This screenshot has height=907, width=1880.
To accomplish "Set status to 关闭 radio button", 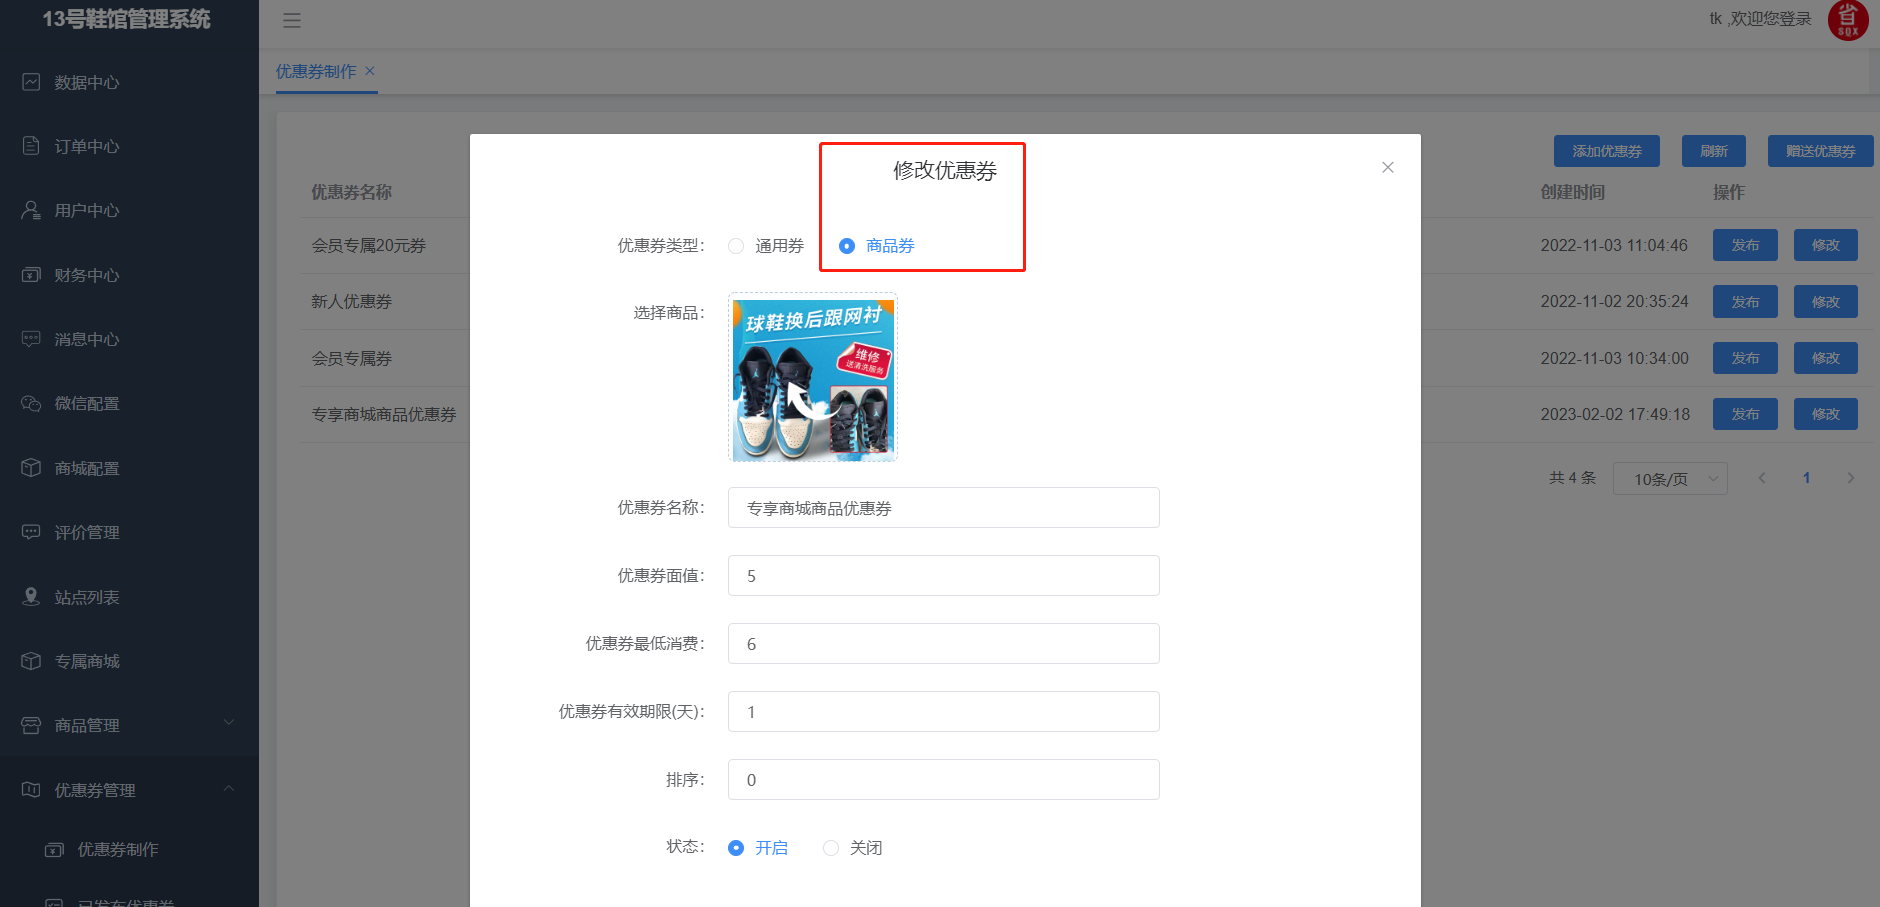I will pos(831,848).
